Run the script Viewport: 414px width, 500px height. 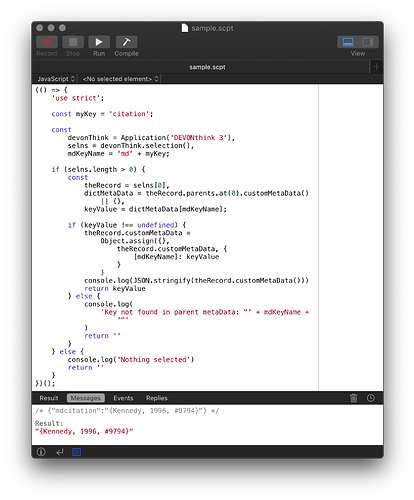(x=99, y=42)
